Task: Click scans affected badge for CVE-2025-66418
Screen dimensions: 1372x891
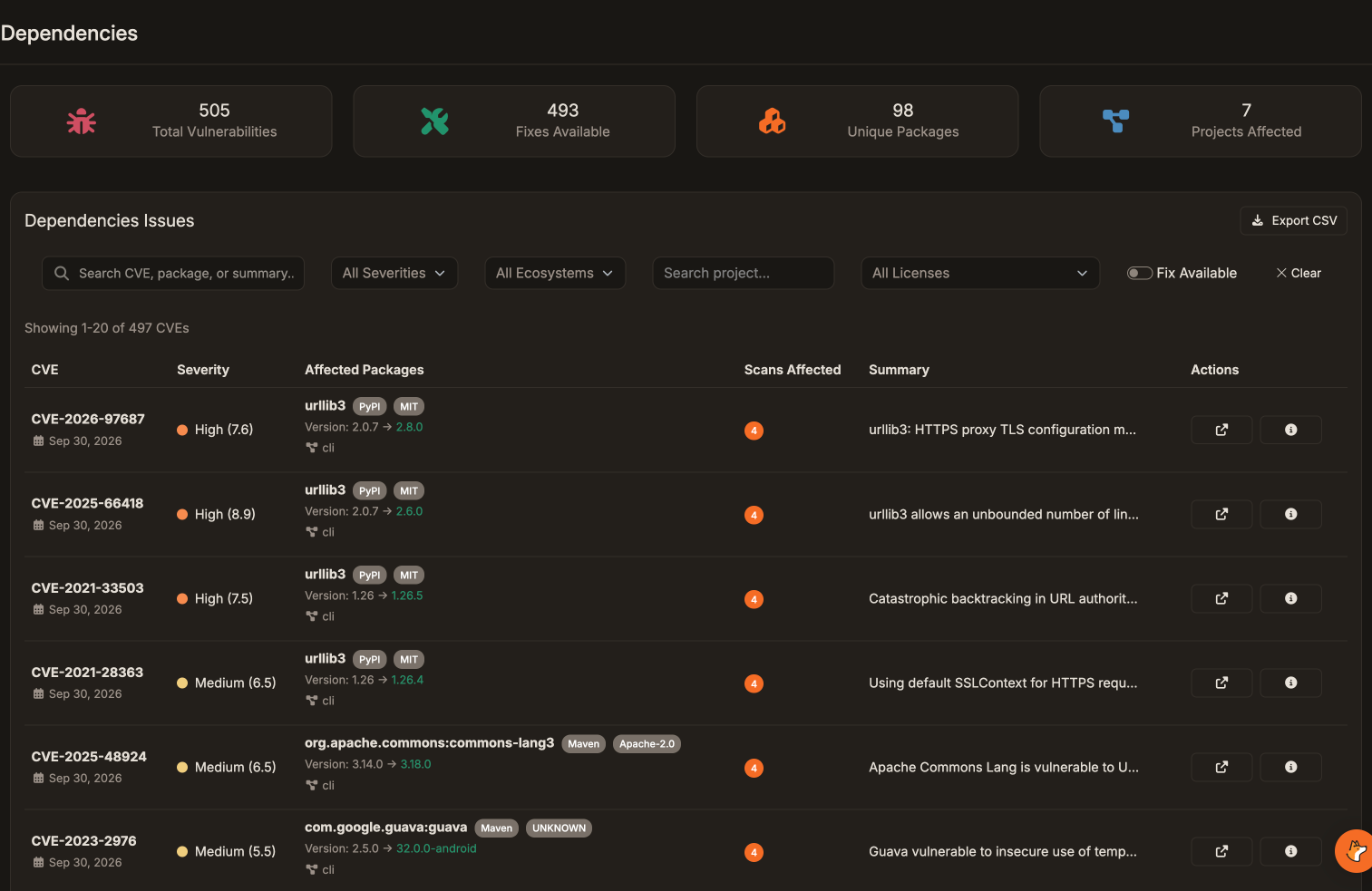Action: [x=754, y=515]
